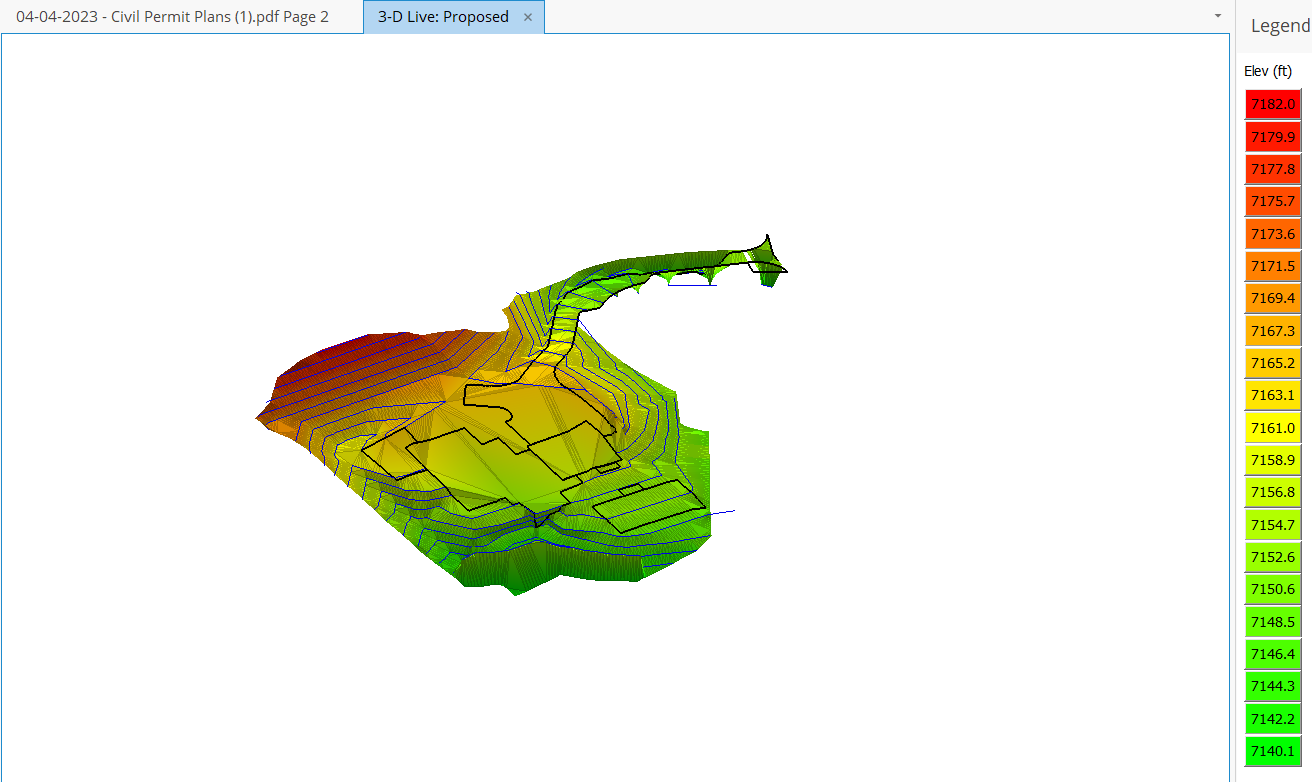Screen dimensions: 1312x782
Task: Click the Legend panel header
Action: click(x=1279, y=26)
